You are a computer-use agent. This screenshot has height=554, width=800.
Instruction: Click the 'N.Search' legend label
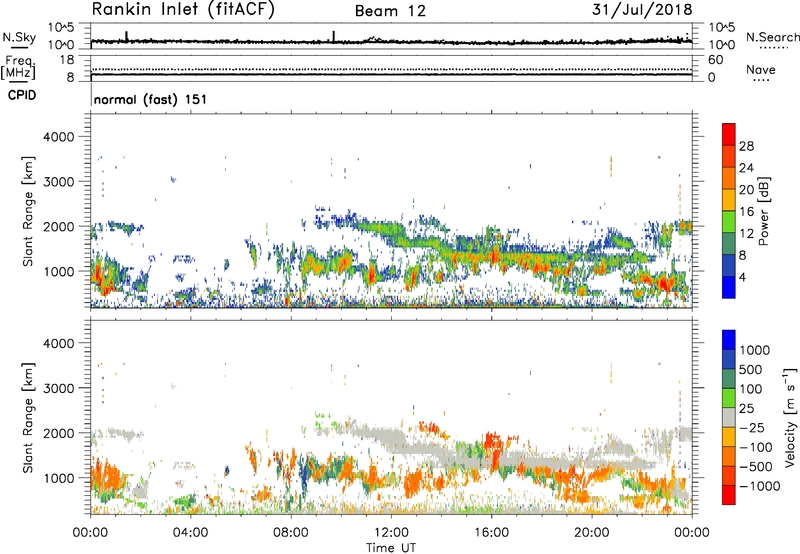[x=772, y=37]
